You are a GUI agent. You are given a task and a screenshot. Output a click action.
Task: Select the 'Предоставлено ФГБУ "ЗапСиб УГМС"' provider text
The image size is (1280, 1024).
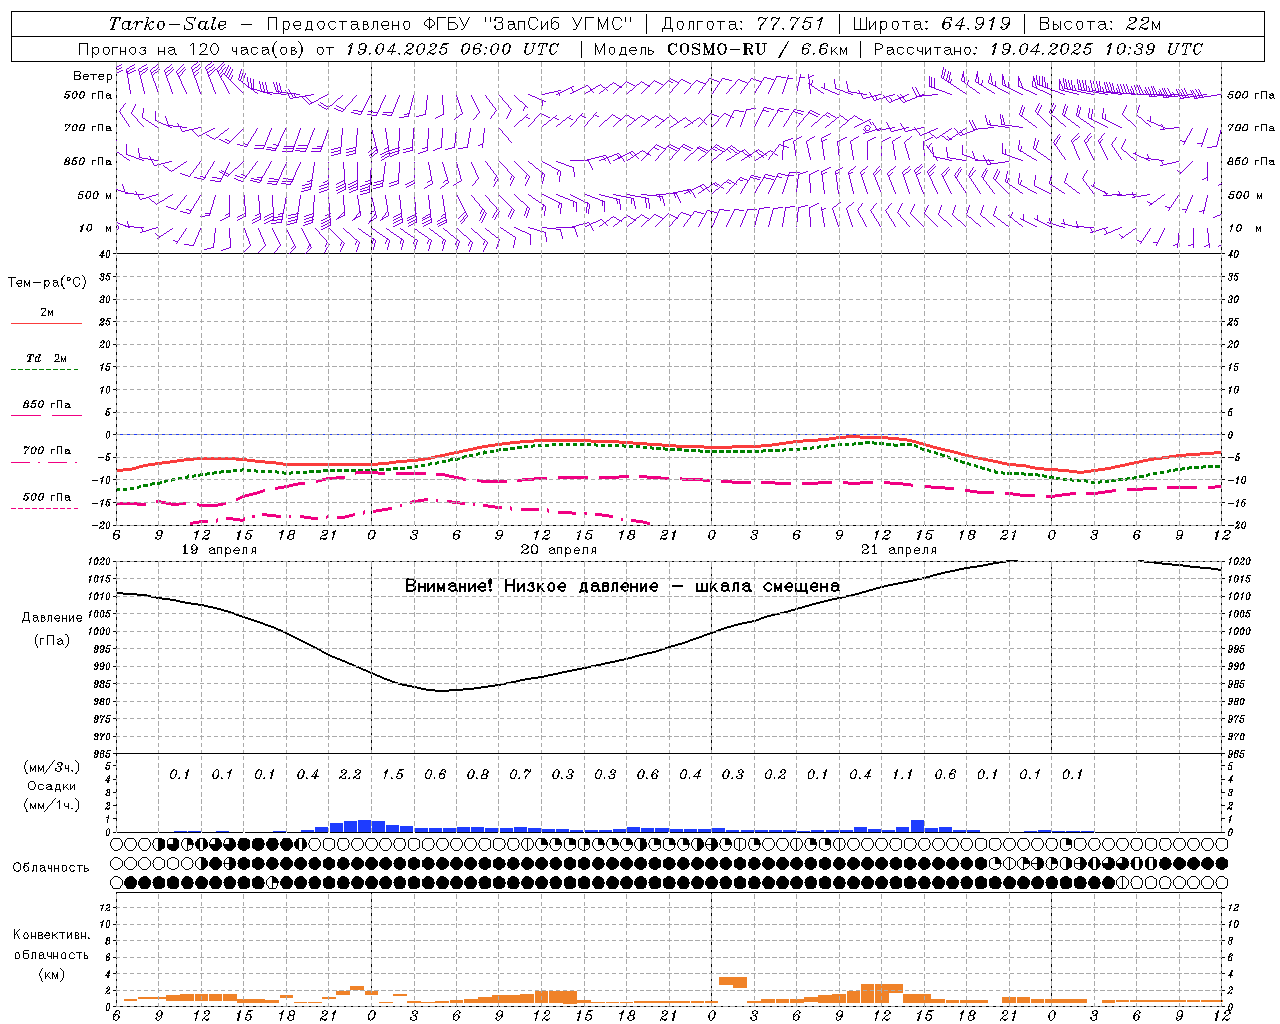[448, 24]
